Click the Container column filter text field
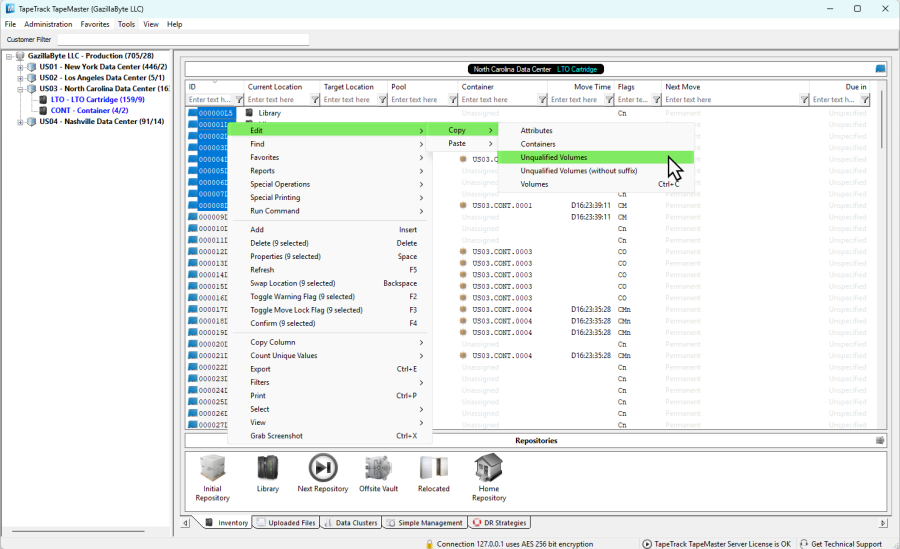This screenshot has height=549, width=900. click(x=498, y=99)
